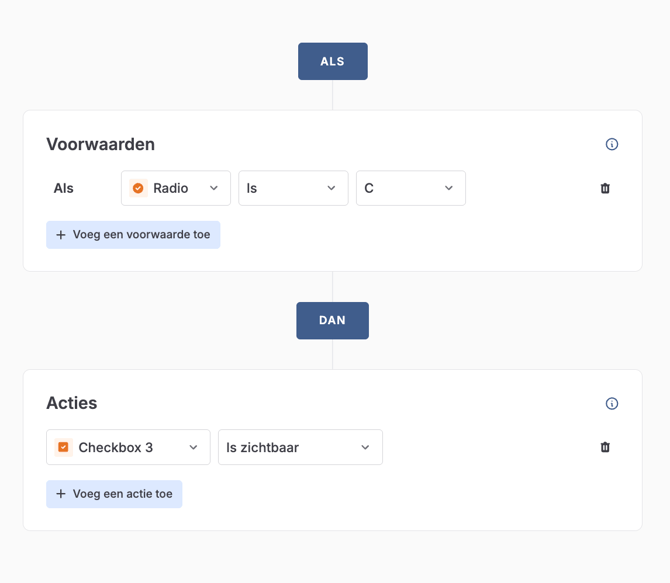Viewport: 670px width, 583px height.
Task: Click plus icon on Voeg een actie toe
Action: [61, 494]
